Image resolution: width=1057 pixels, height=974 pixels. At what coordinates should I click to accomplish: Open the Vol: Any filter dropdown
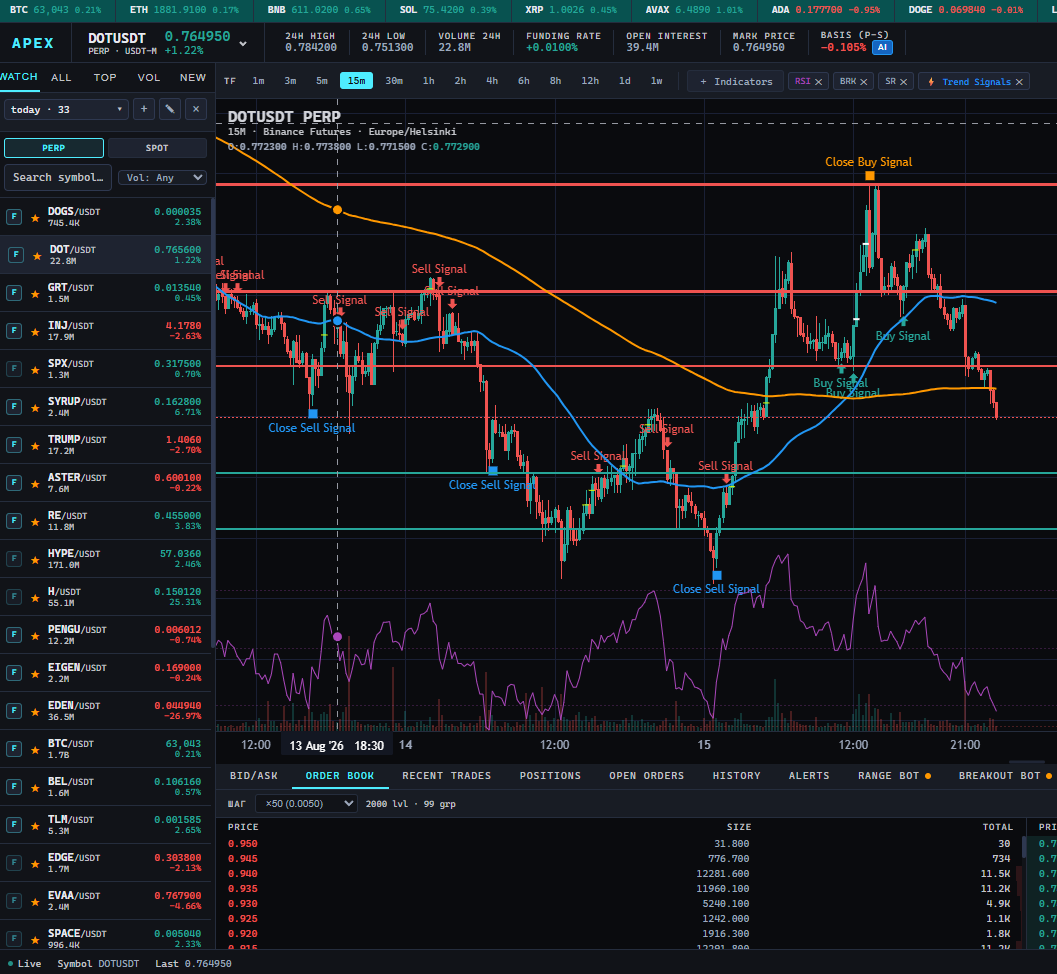[162, 177]
